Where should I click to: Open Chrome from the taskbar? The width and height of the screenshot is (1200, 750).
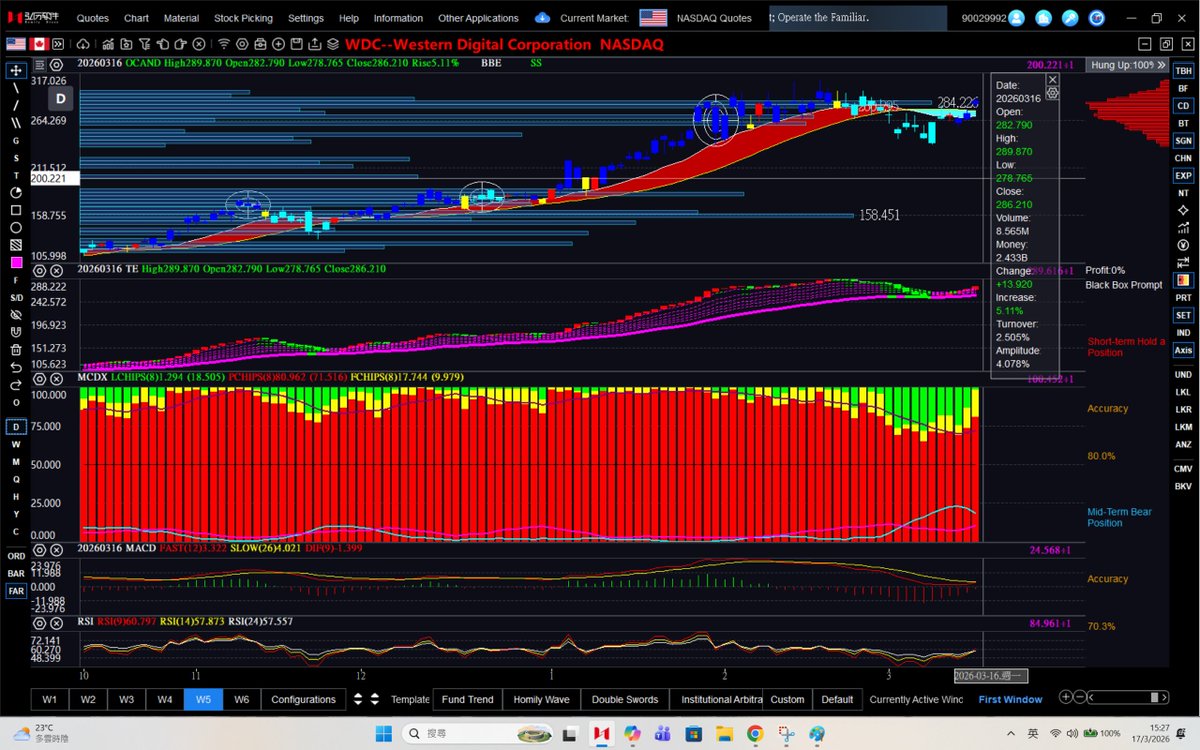tap(754, 733)
